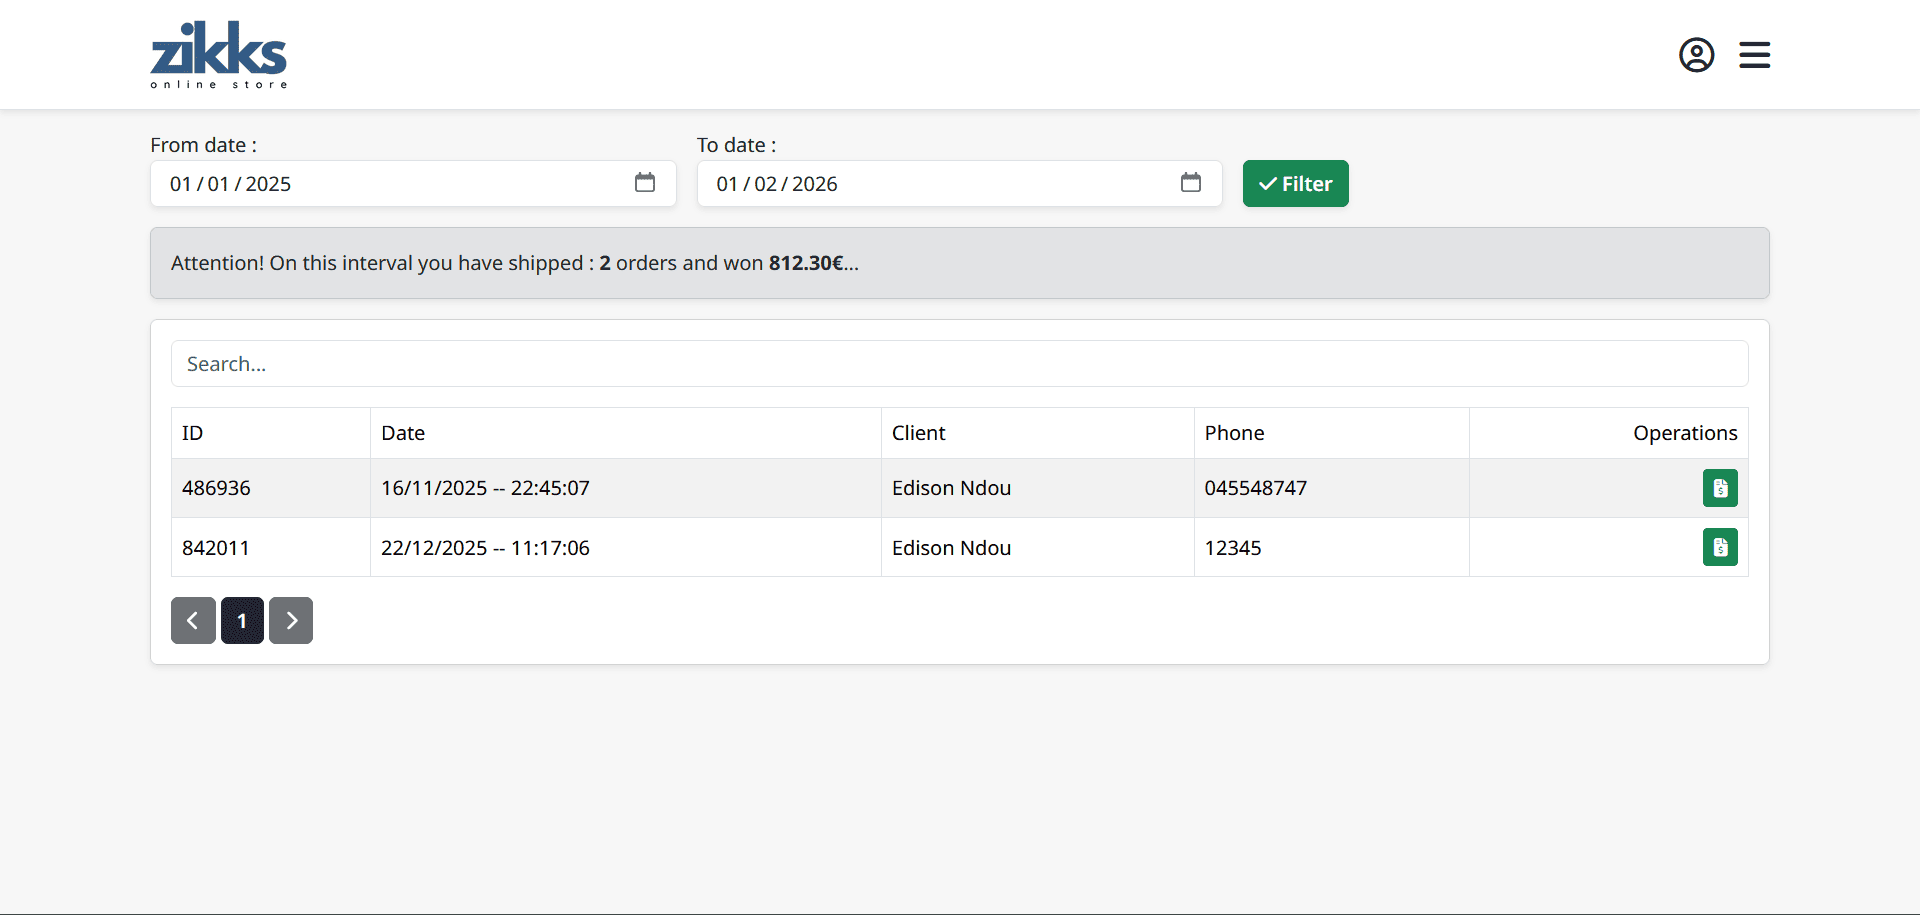Go to previous page of orders

pos(193,621)
